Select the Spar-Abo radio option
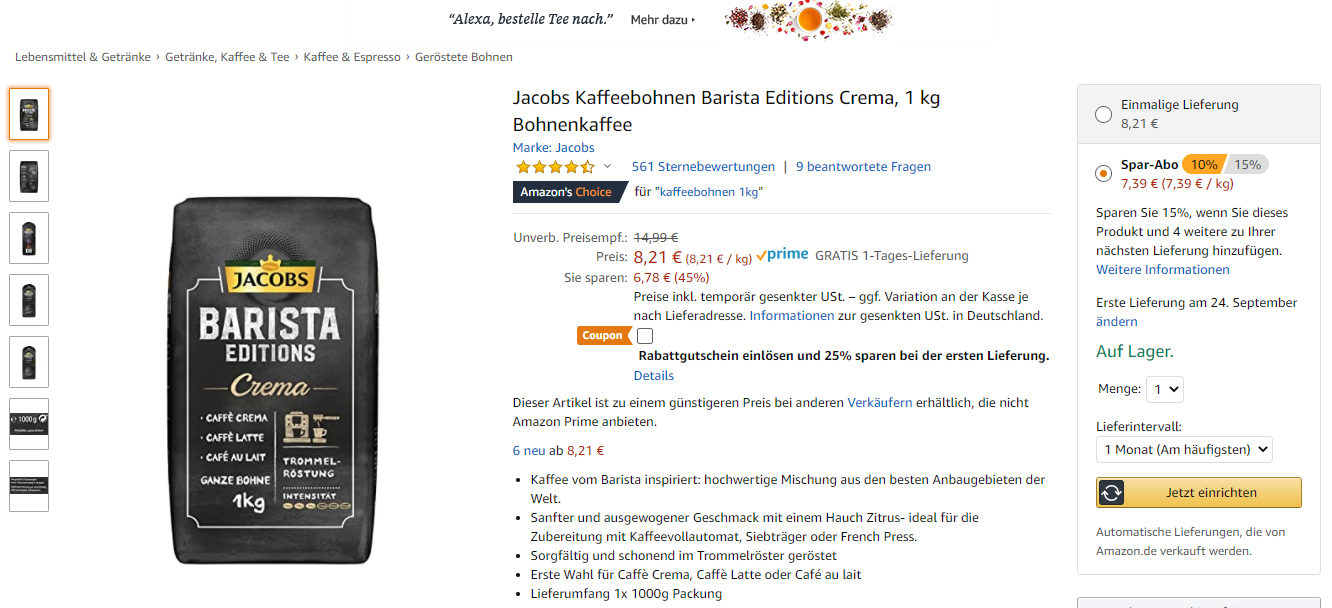This screenshot has width=1332, height=608. coord(1103,174)
